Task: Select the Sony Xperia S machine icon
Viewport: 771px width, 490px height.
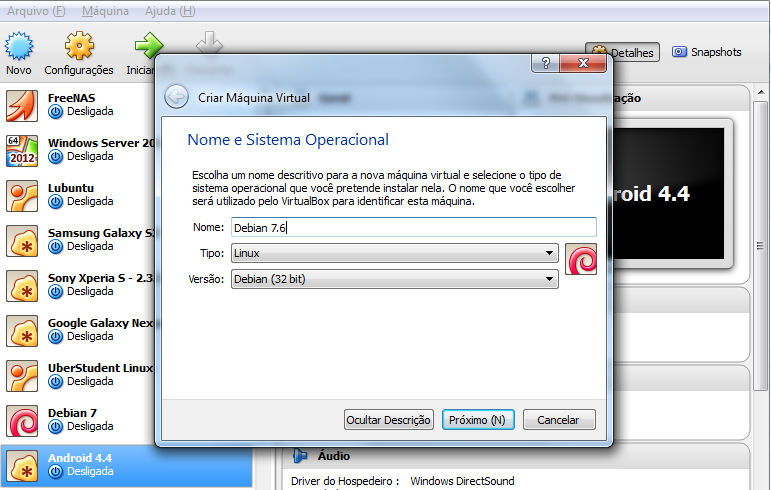Action: (22, 286)
